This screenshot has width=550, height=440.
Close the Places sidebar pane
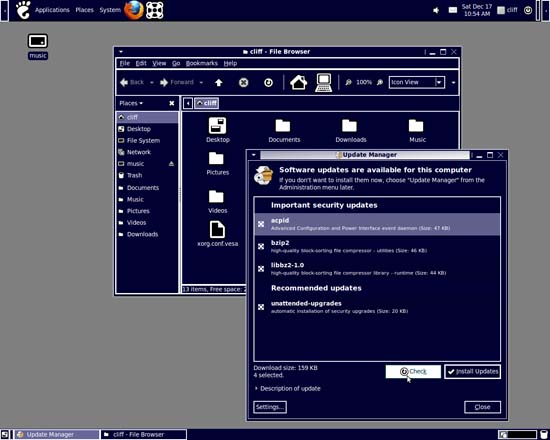[x=172, y=103]
